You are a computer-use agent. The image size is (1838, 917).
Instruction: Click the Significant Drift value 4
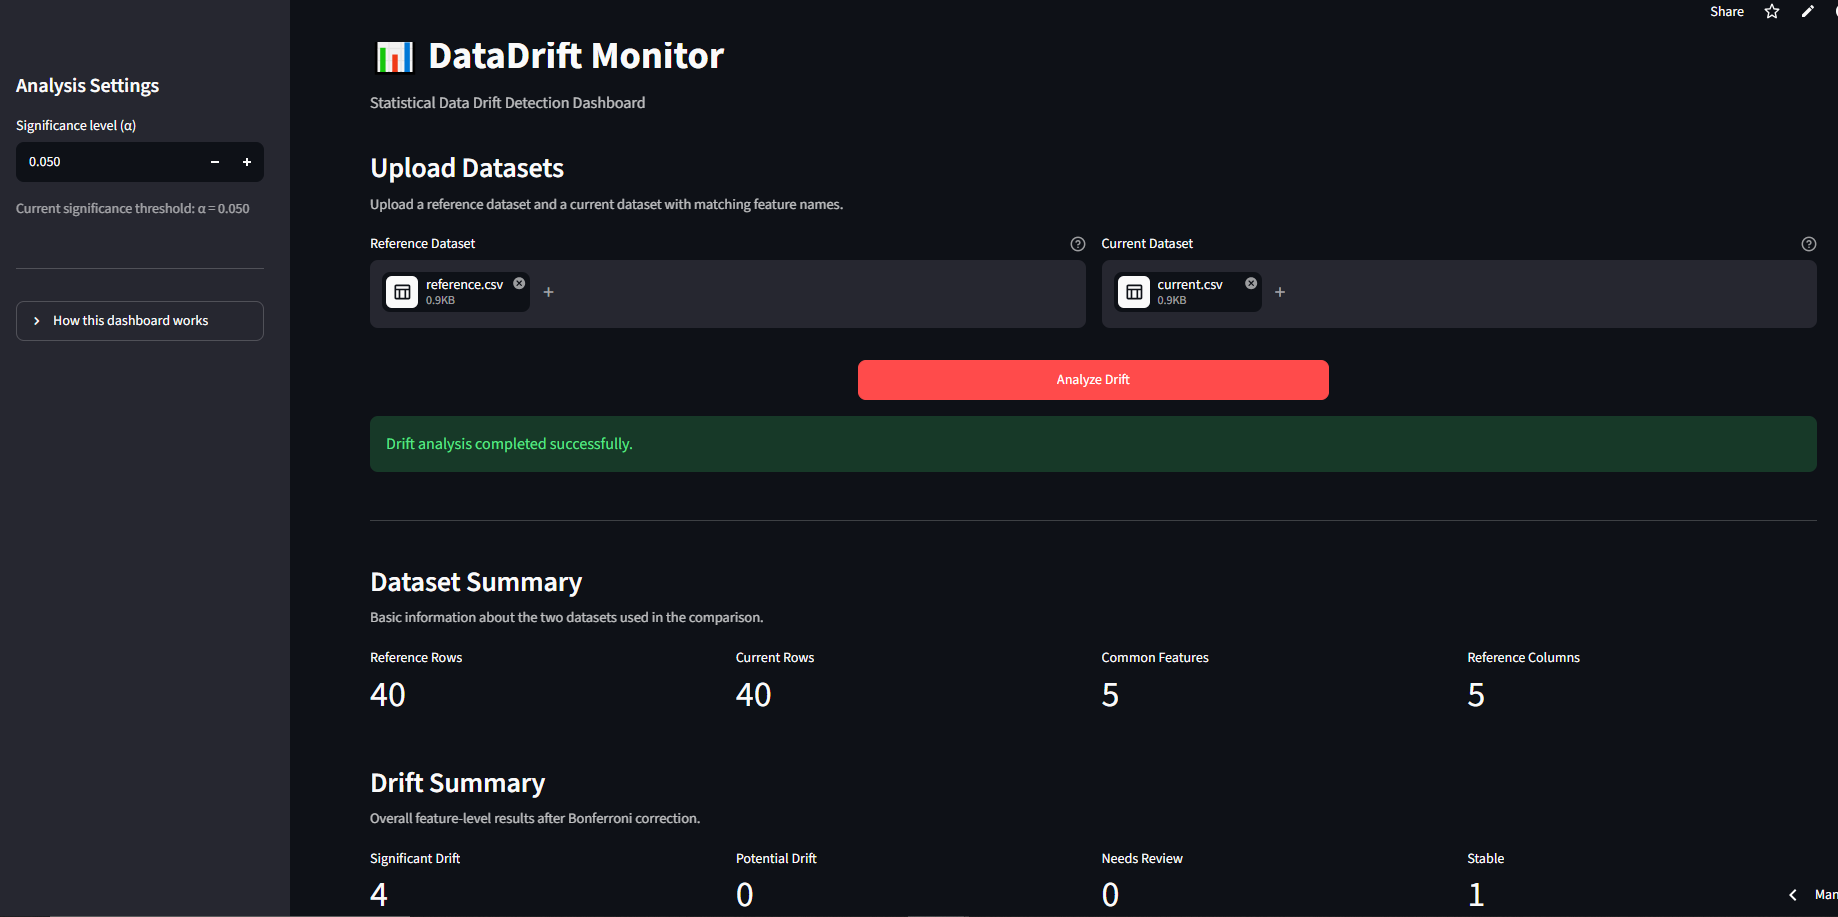379,895
